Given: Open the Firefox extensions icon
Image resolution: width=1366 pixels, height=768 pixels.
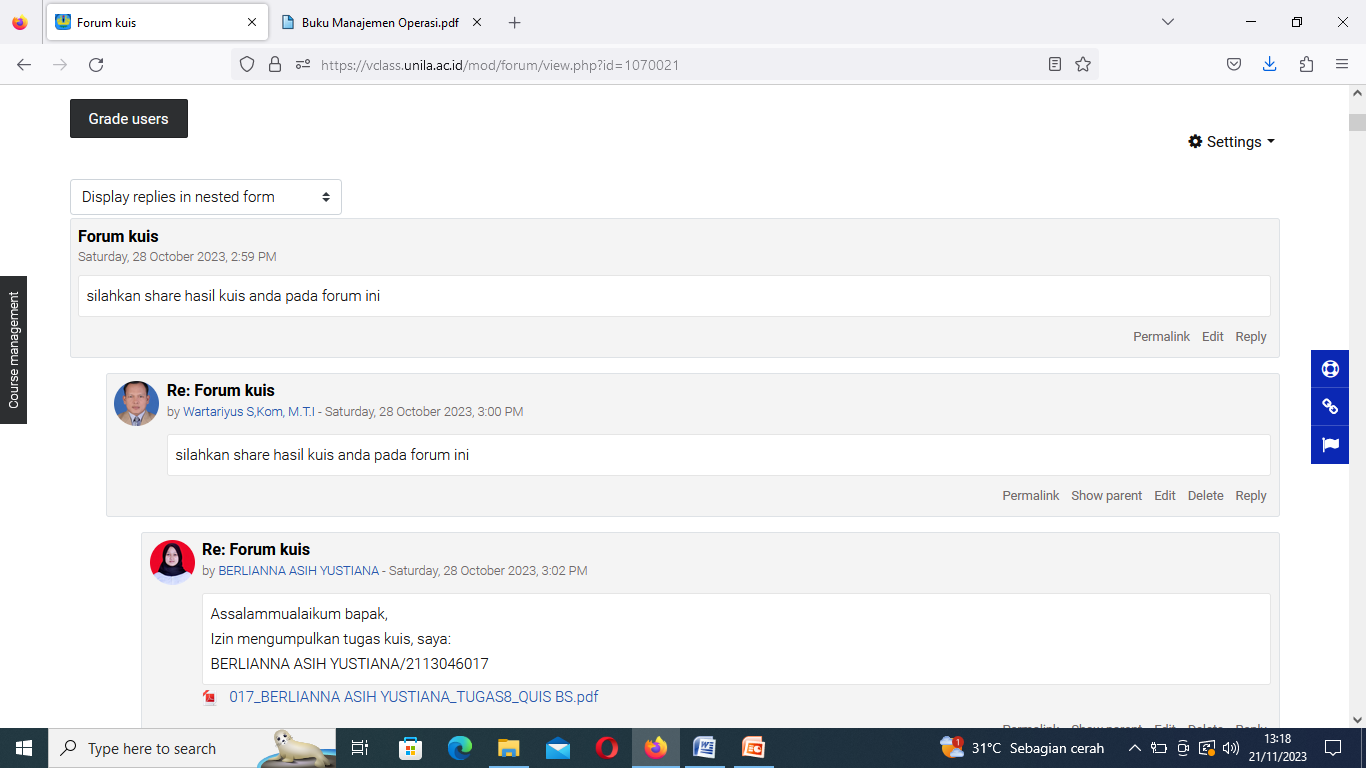Looking at the screenshot, I should [1306, 65].
